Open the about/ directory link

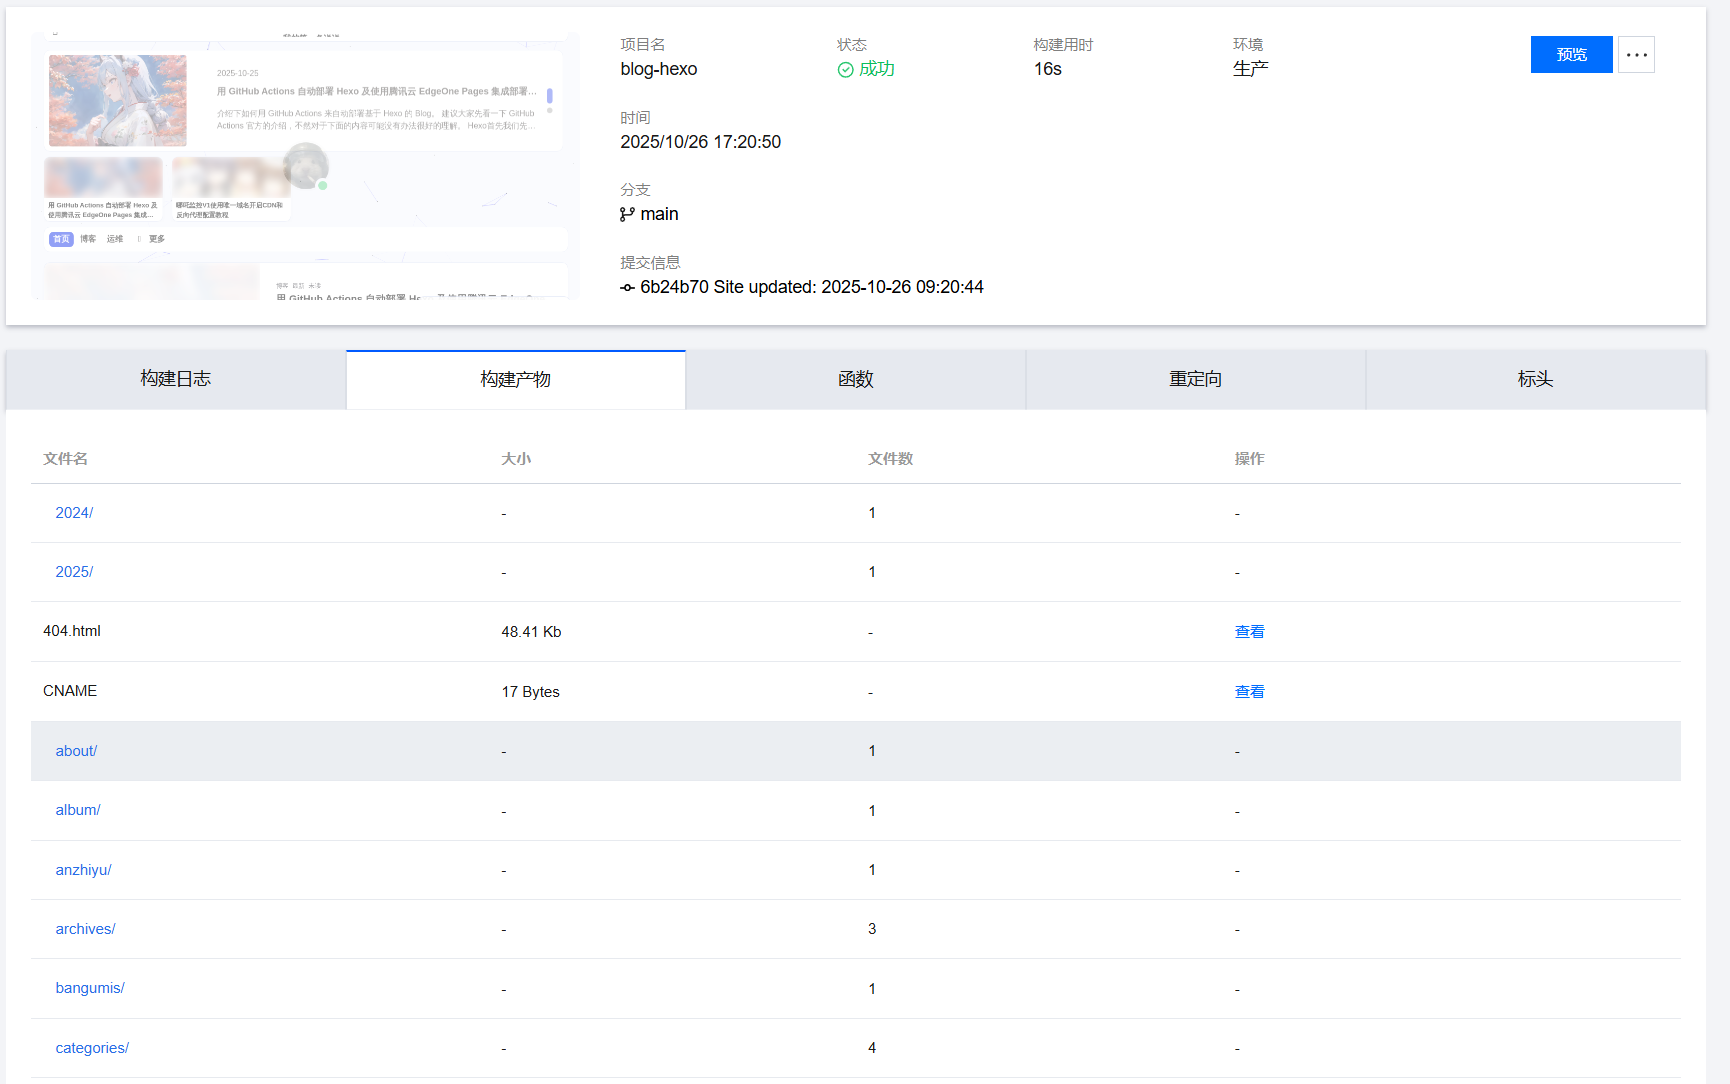(76, 751)
